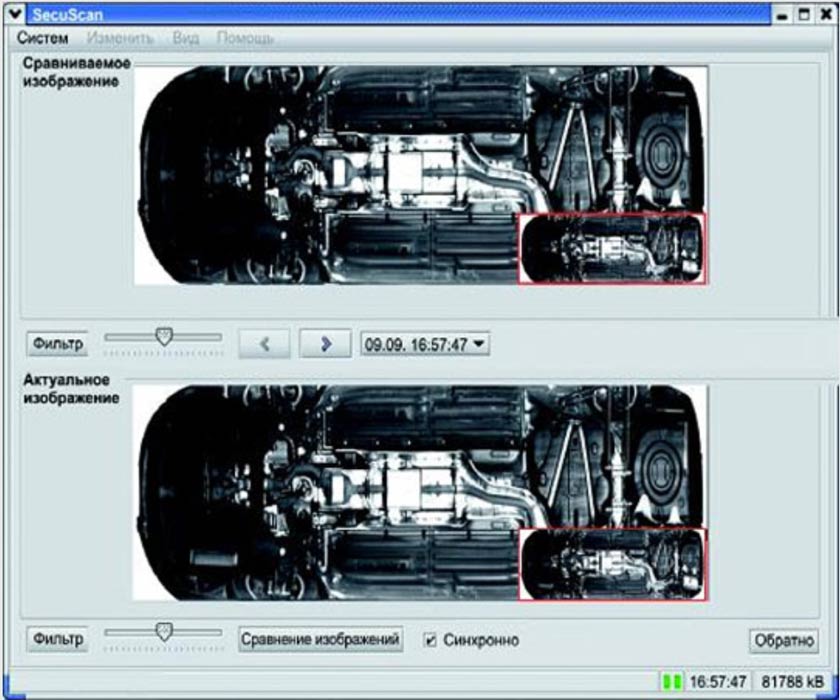Click the upper filter slider handle
Image resolution: width=840 pixels, height=700 pixels.
(164, 338)
